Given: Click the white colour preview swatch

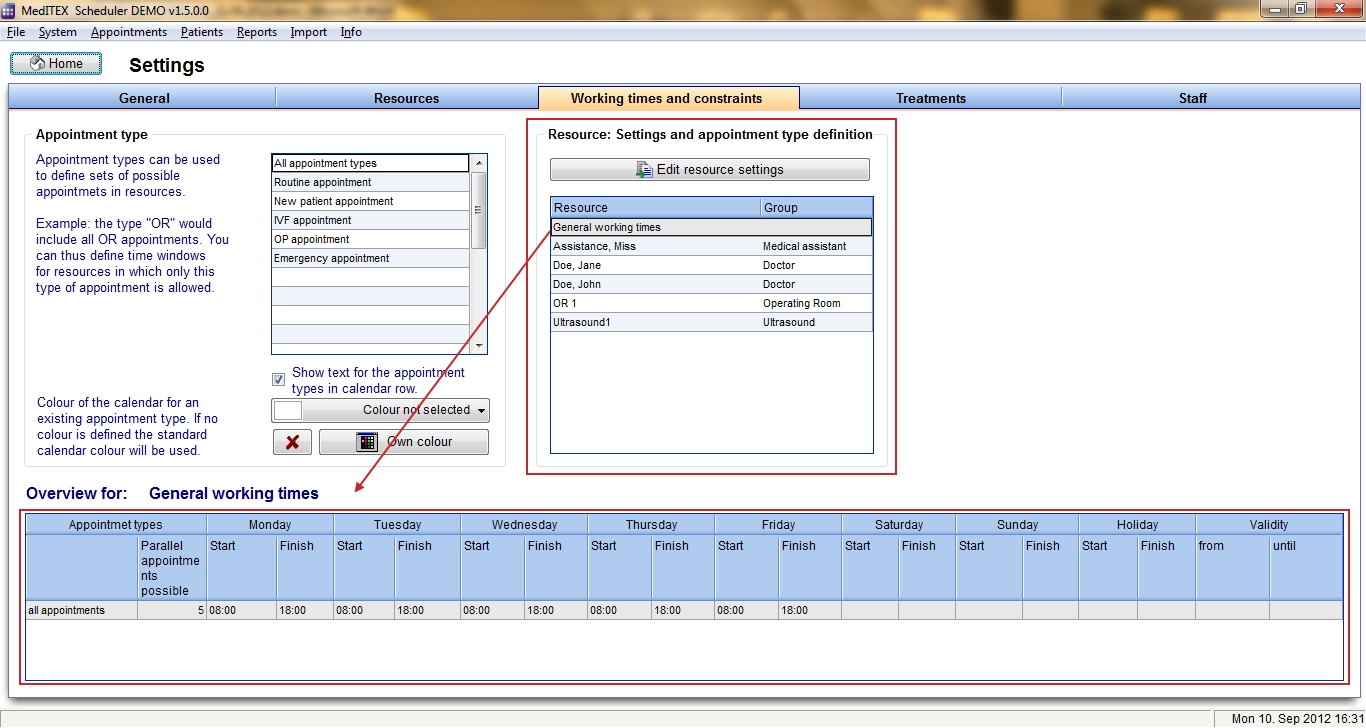Looking at the screenshot, I should click(x=288, y=410).
